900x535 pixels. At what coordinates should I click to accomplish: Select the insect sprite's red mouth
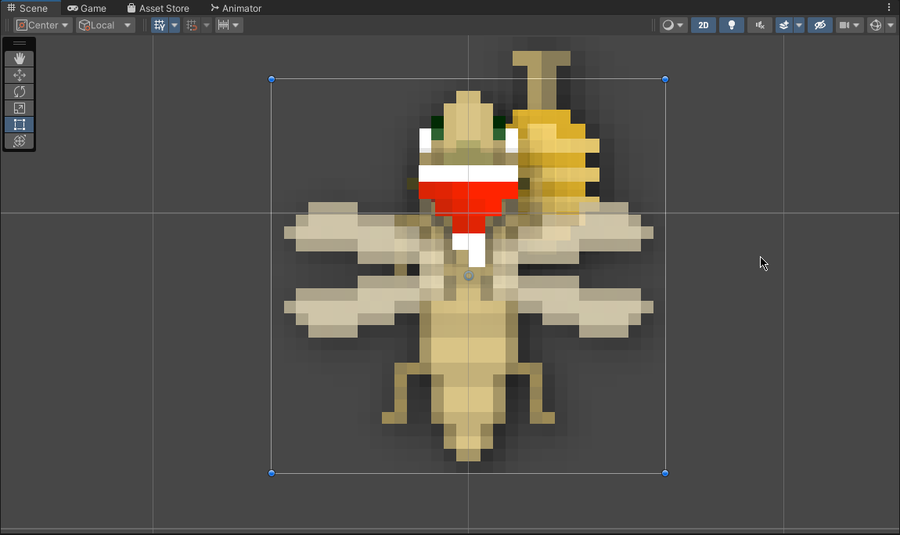tap(468, 207)
